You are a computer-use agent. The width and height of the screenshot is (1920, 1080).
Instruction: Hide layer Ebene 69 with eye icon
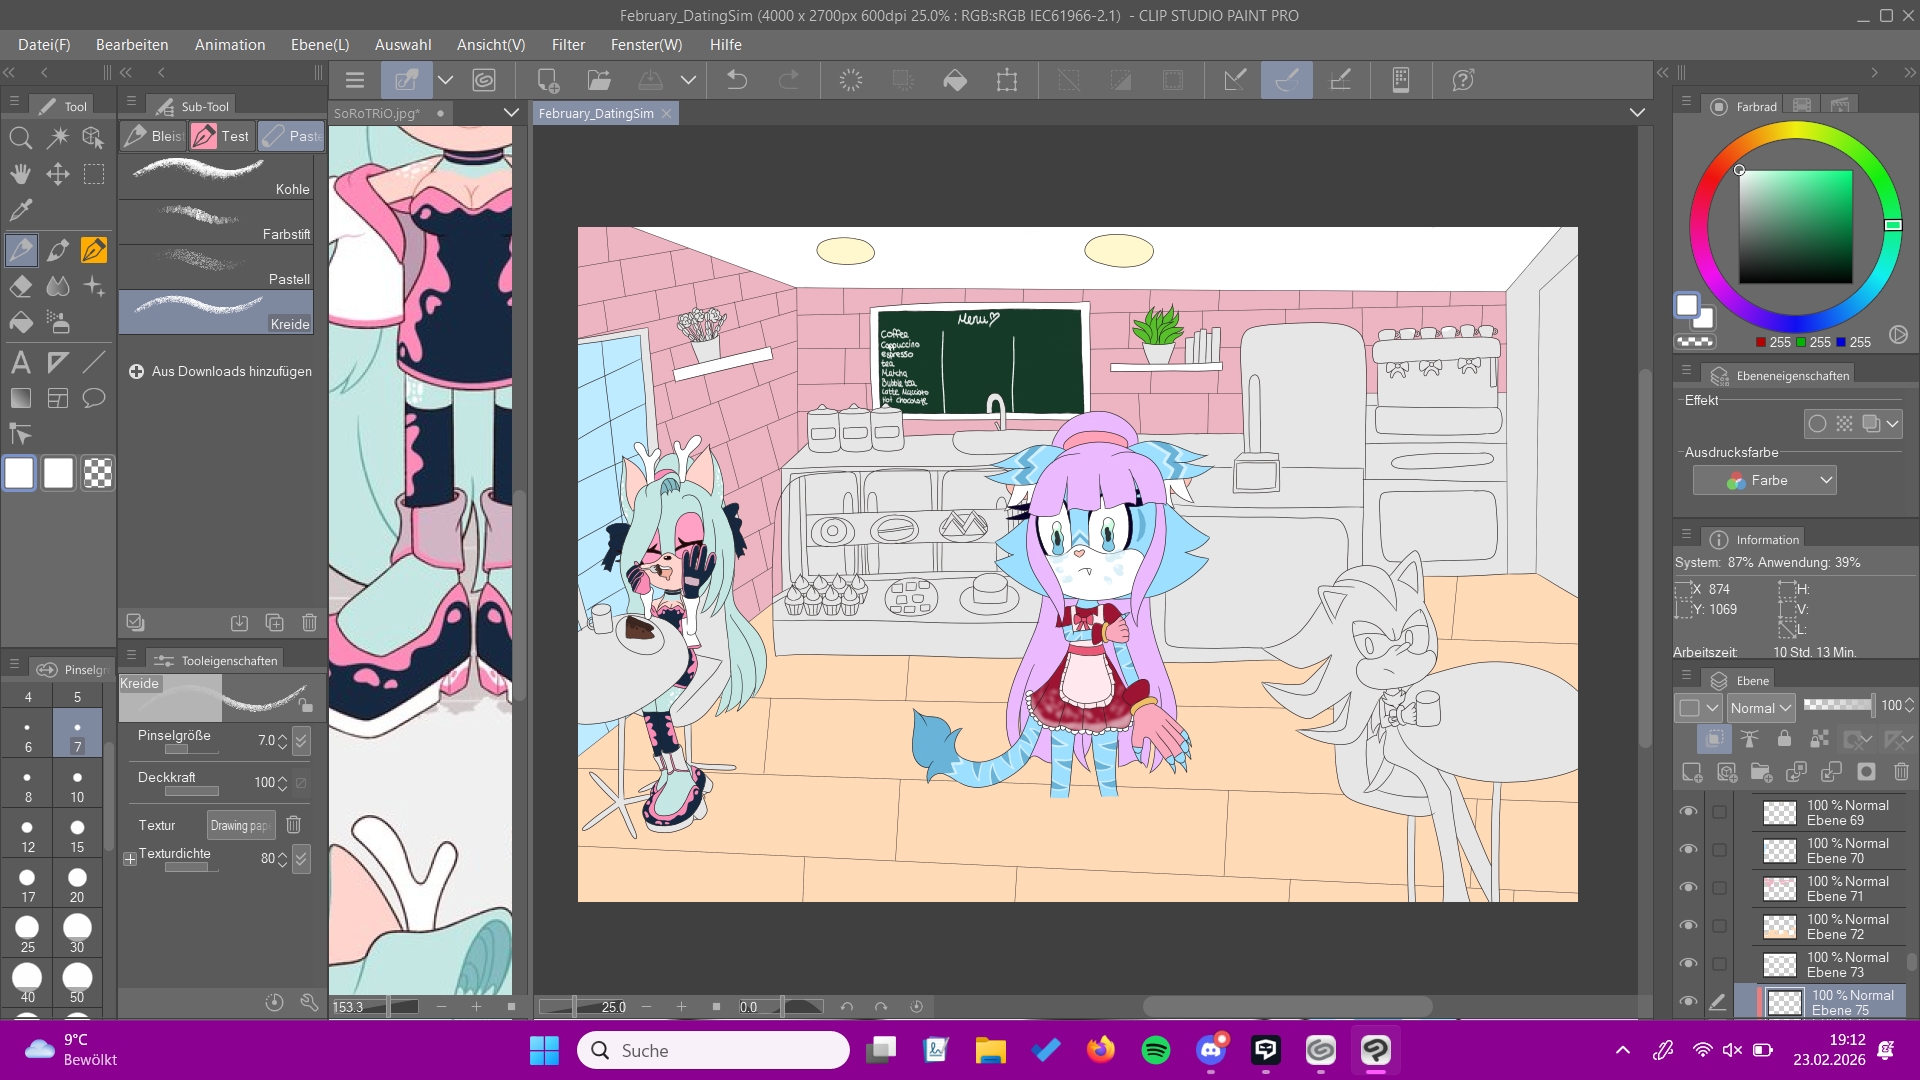click(1689, 812)
